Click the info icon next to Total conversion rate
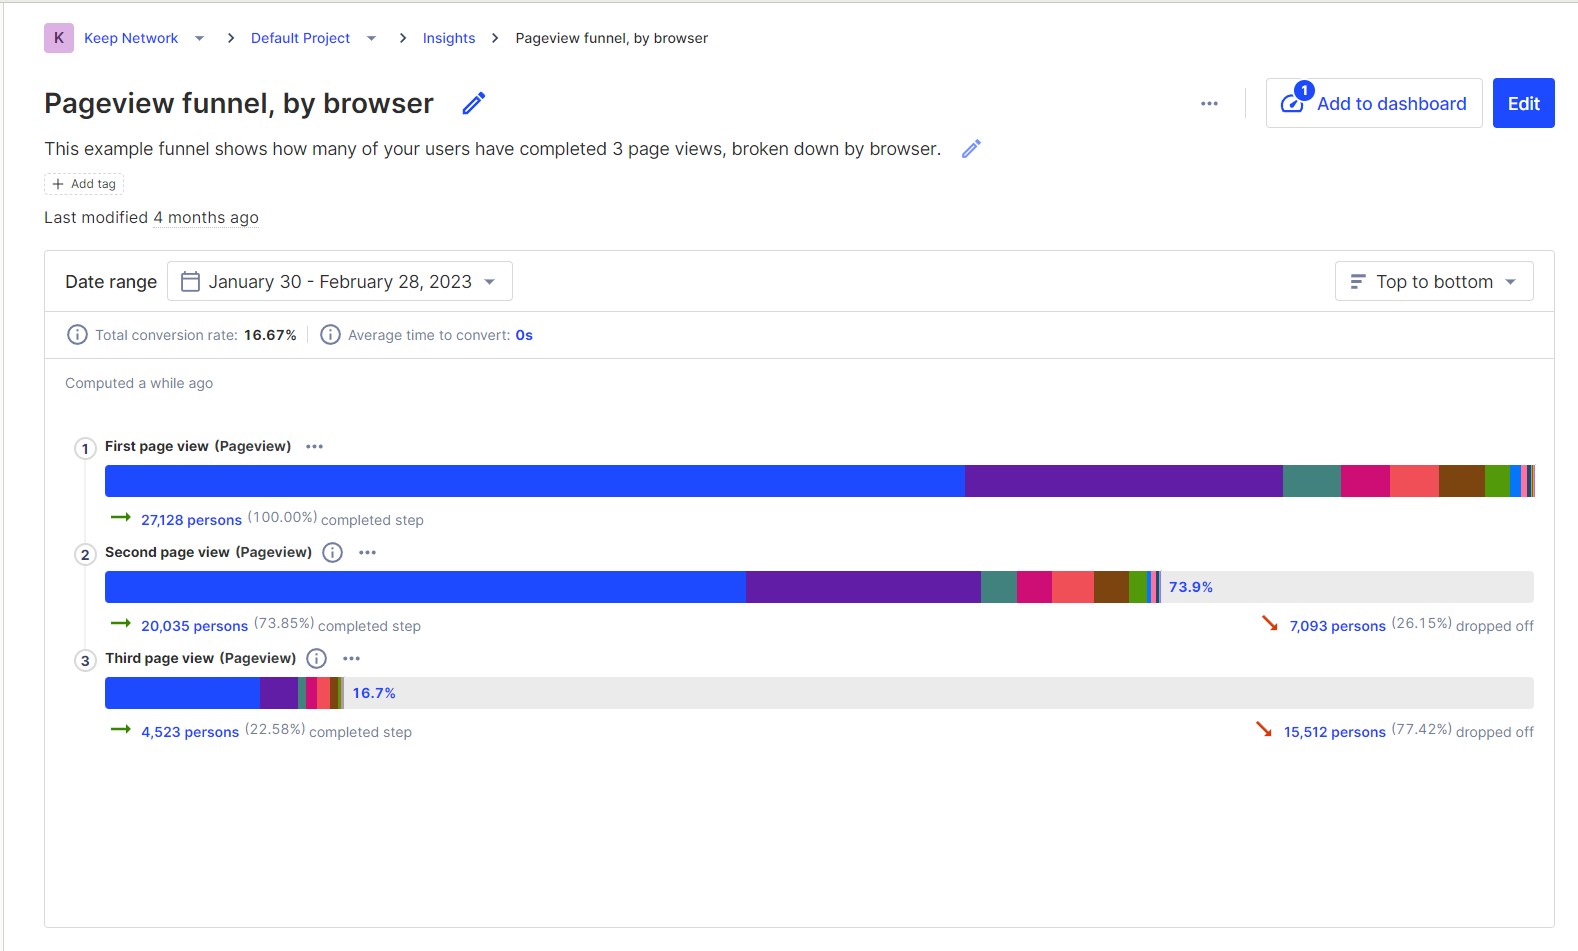The height and width of the screenshot is (951, 1578). pyautogui.click(x=77, y=334)
